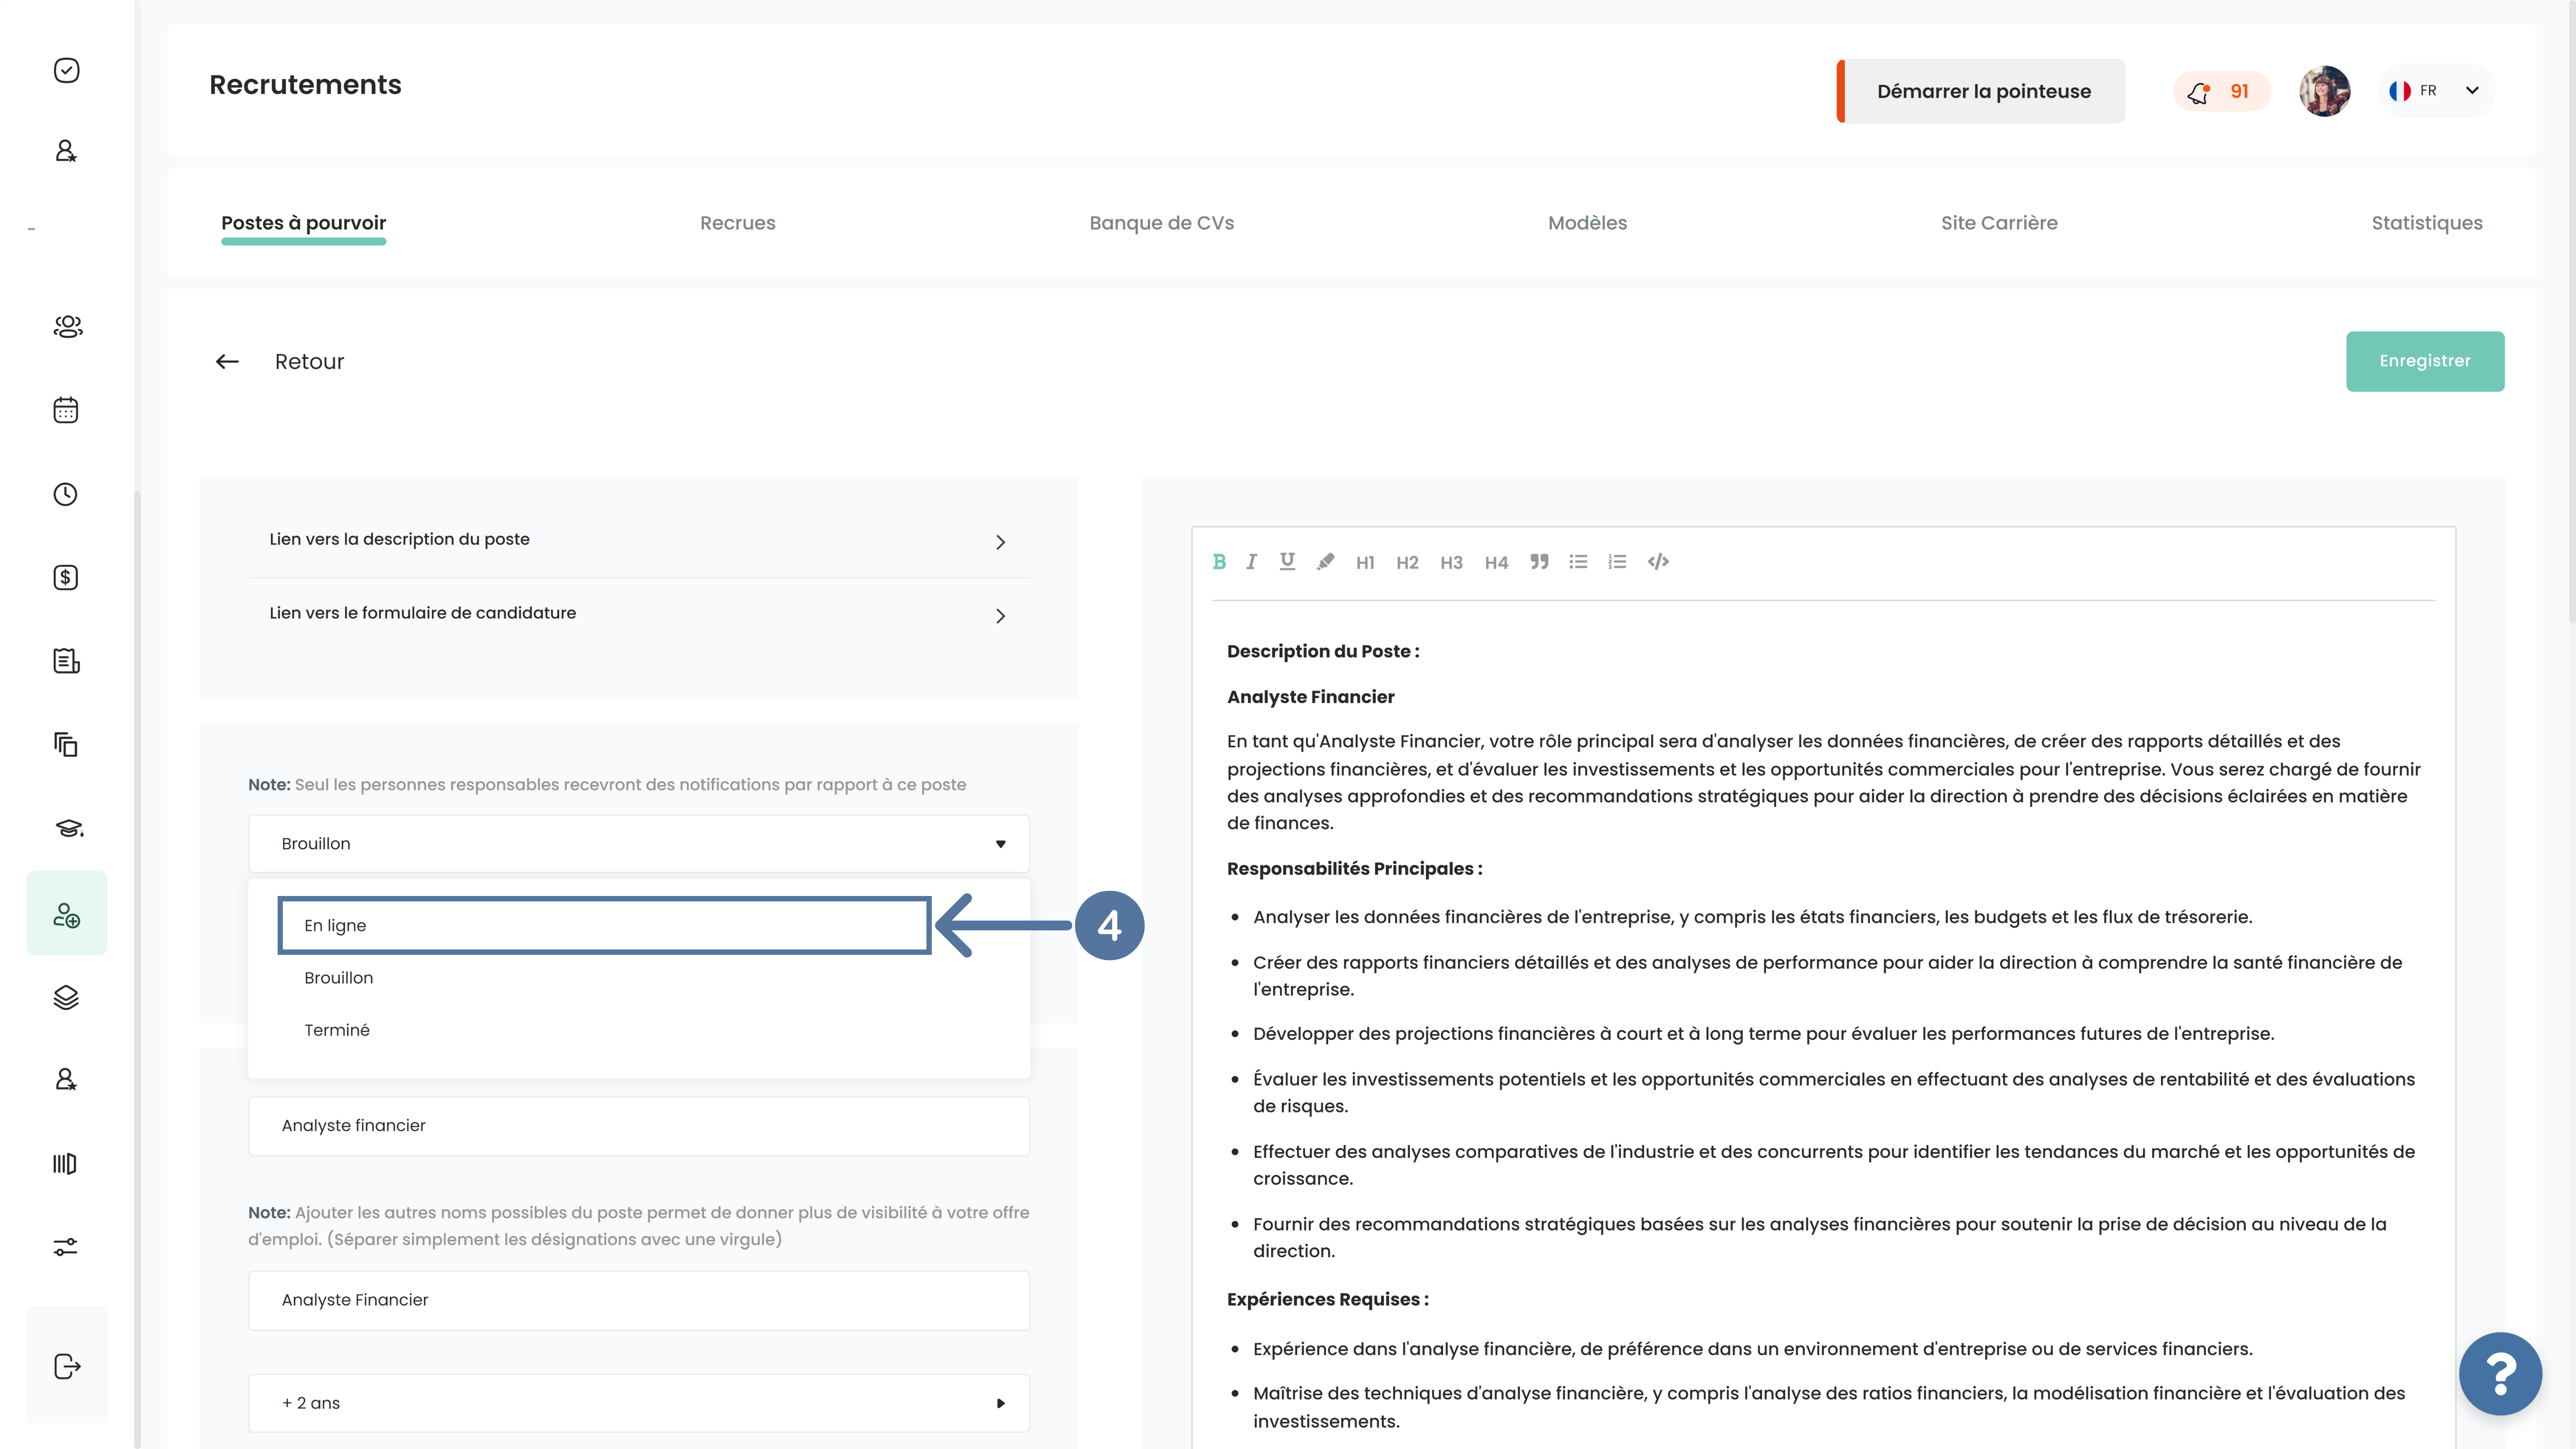Viewport: 2576px width, 1449px height.
Task: Switch to the Recrues tab
Action: (737, 223)
